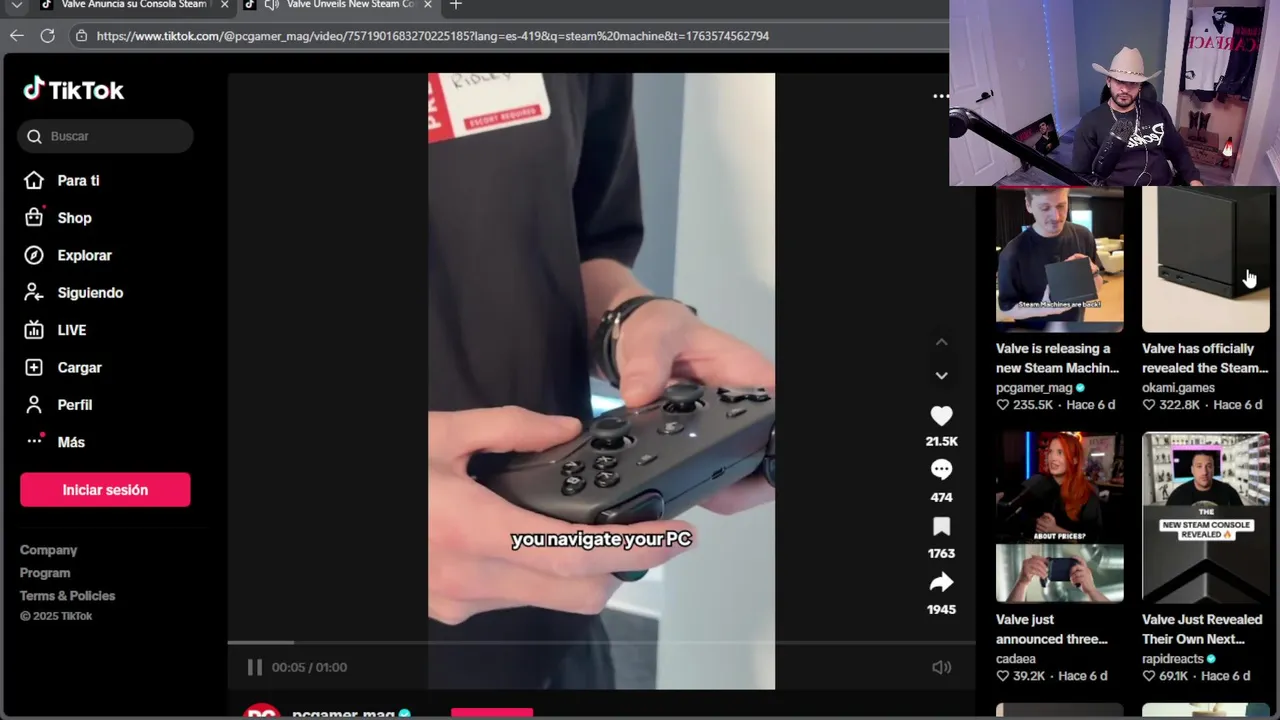Viewport: 1280px width, 720px height.
Task: Open the Siguiendo feed
Action: (73, 293)
